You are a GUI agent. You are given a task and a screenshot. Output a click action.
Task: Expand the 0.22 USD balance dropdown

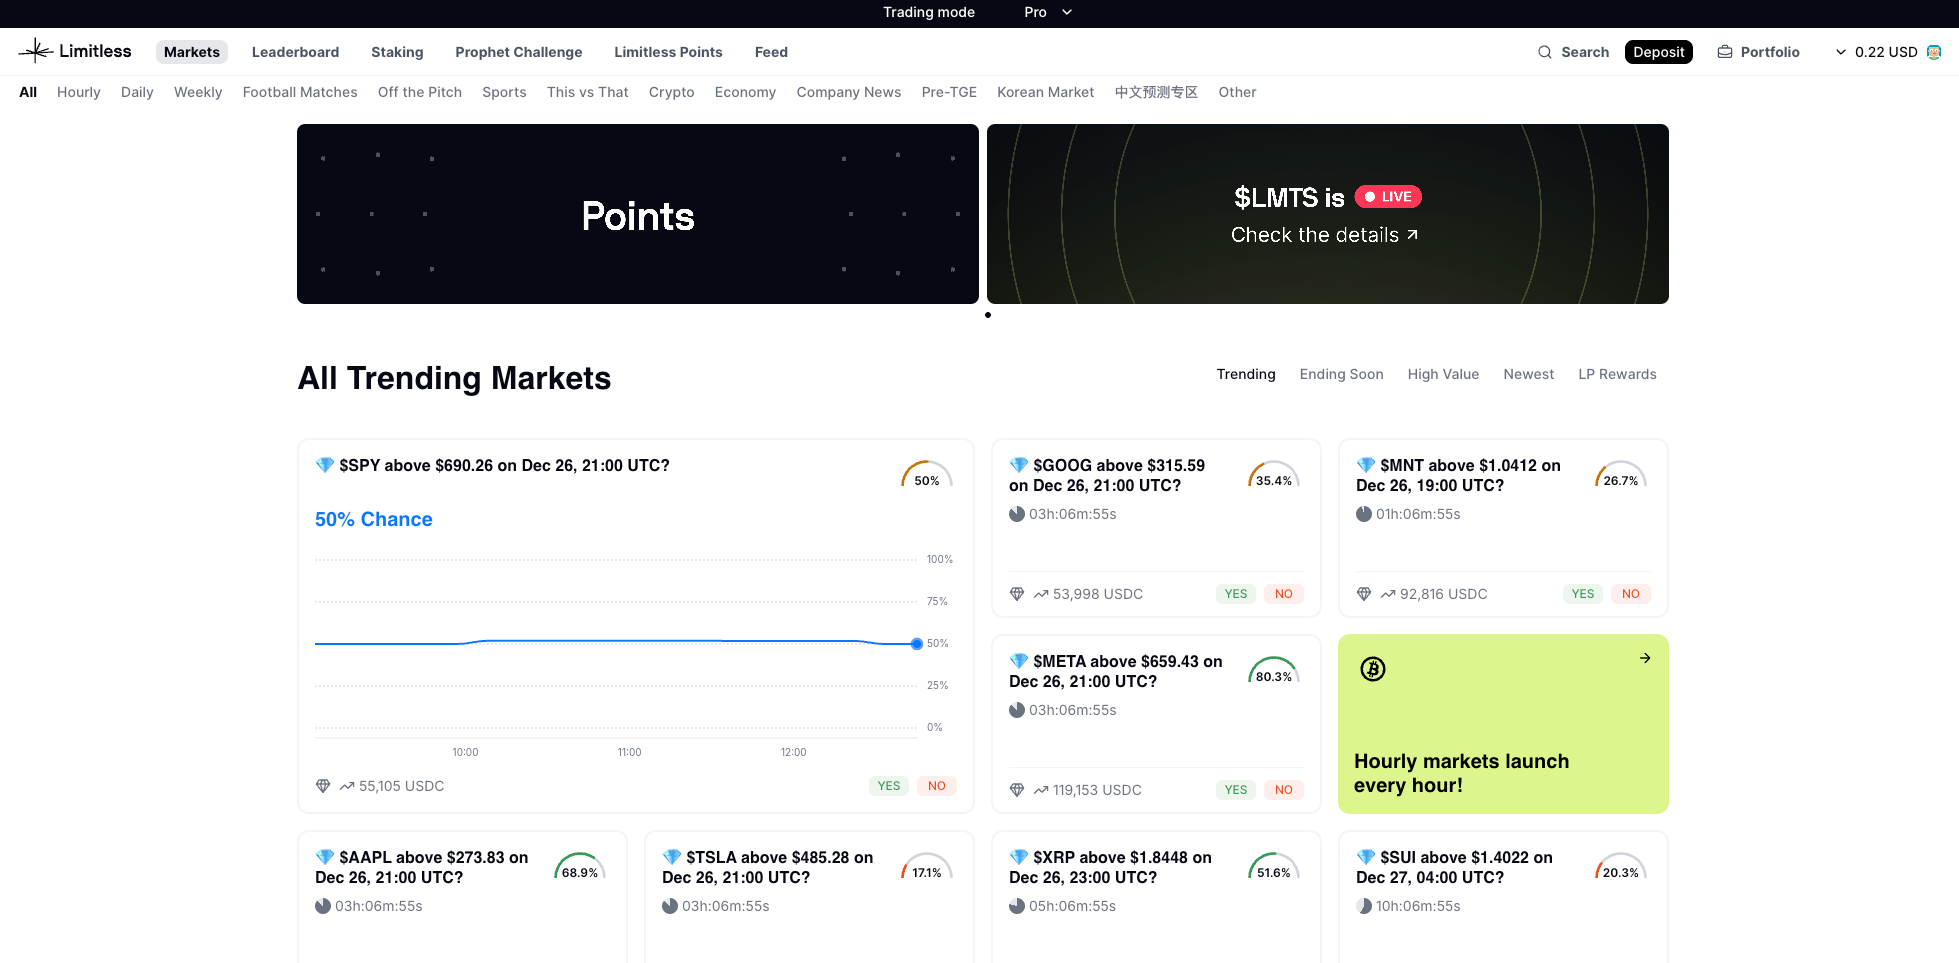pos(1841,52)
